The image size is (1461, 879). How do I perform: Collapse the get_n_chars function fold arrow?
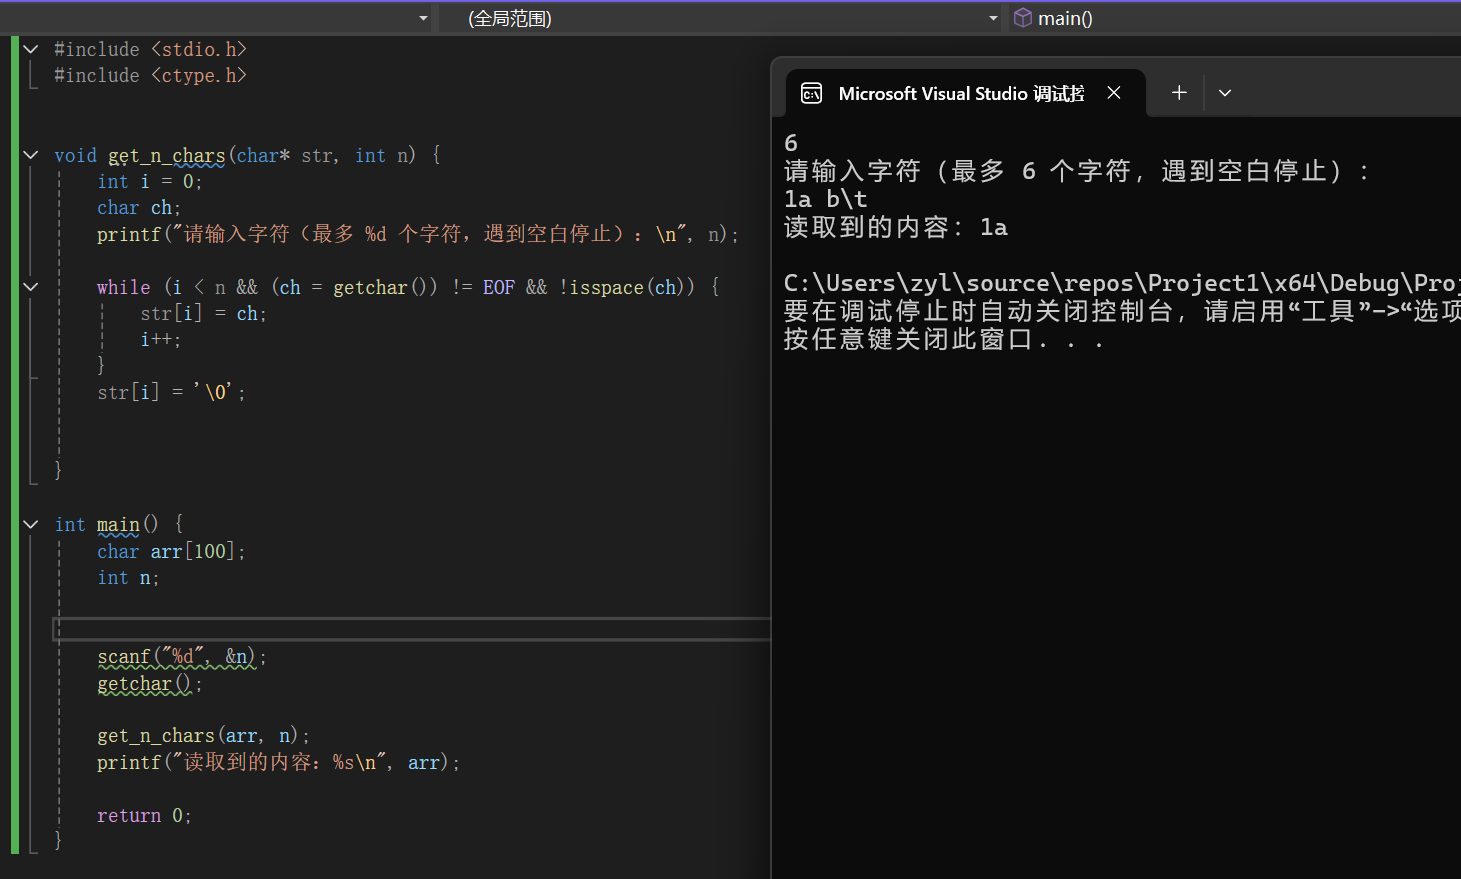pos(31,155)
